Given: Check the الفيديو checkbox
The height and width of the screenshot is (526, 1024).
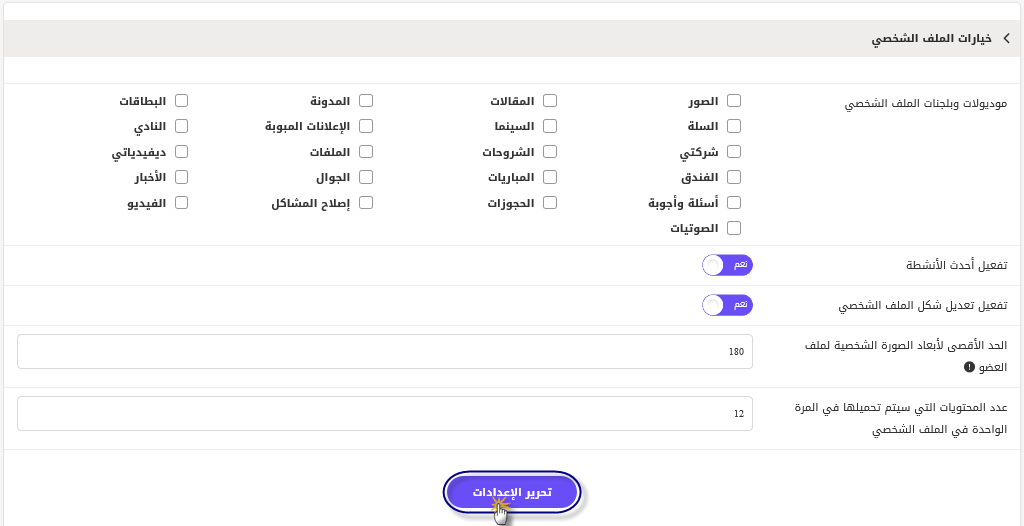Looking at the screenshot, I should point(181,203).
